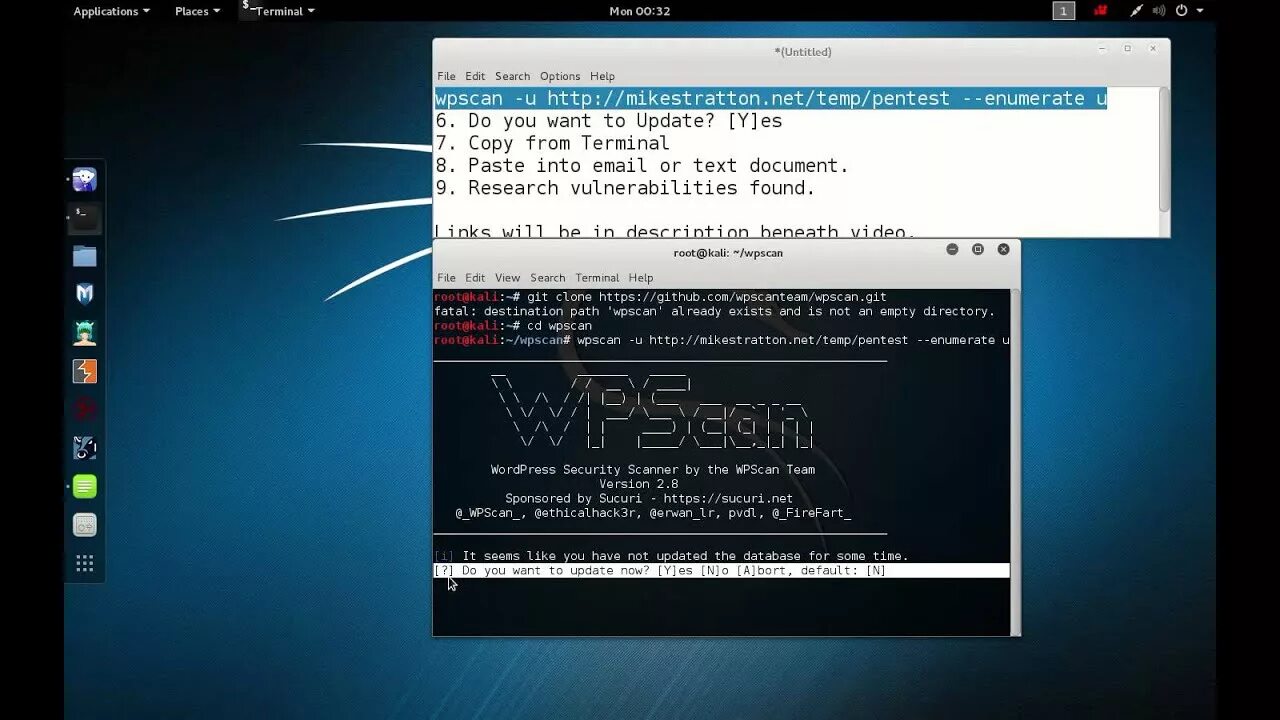Minimize the terminal window
Image resolution: width=1280 pixels, height=720 pixels.
(x=952, y=250)
